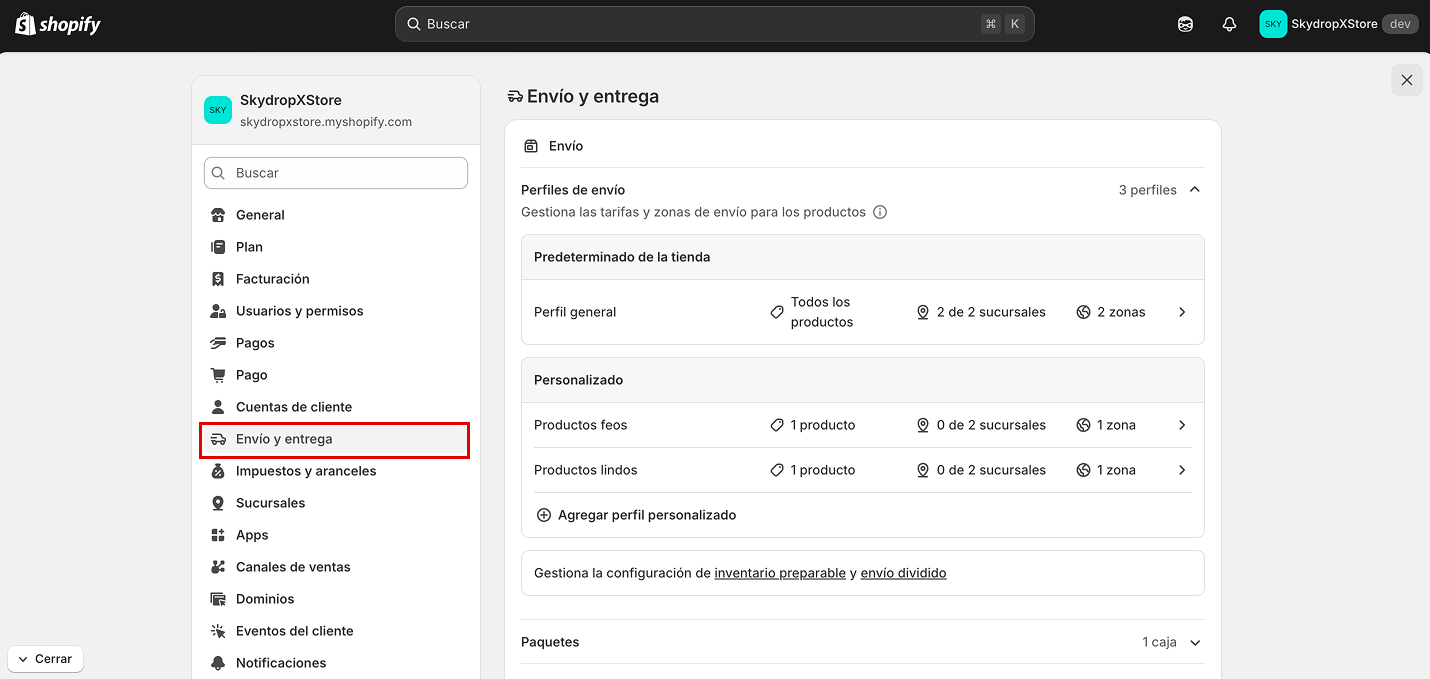The width and height of the screenshot is (1430, 679).
Task: Open General settings
Action: pyautogui.click(x=335, y=215)
